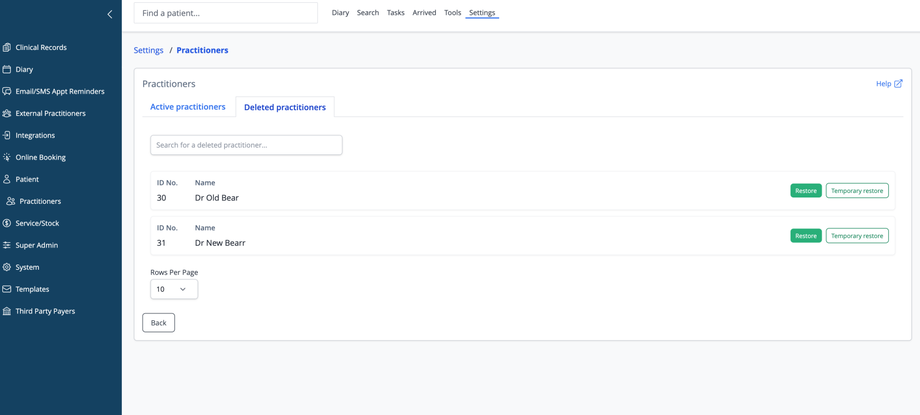Select the Deleted practitioners tab
Viewport: 920px width, 415px height.
tap(285, 107)
